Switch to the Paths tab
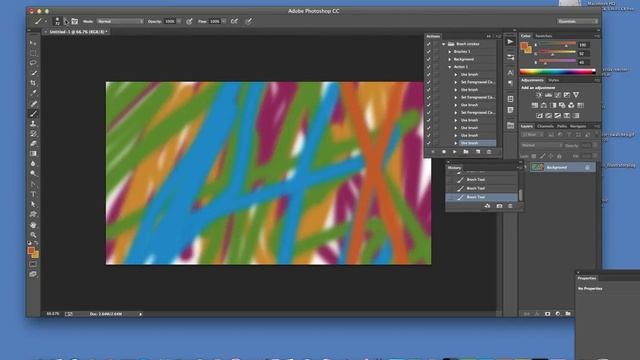640x360 pixels. [562, 127]
